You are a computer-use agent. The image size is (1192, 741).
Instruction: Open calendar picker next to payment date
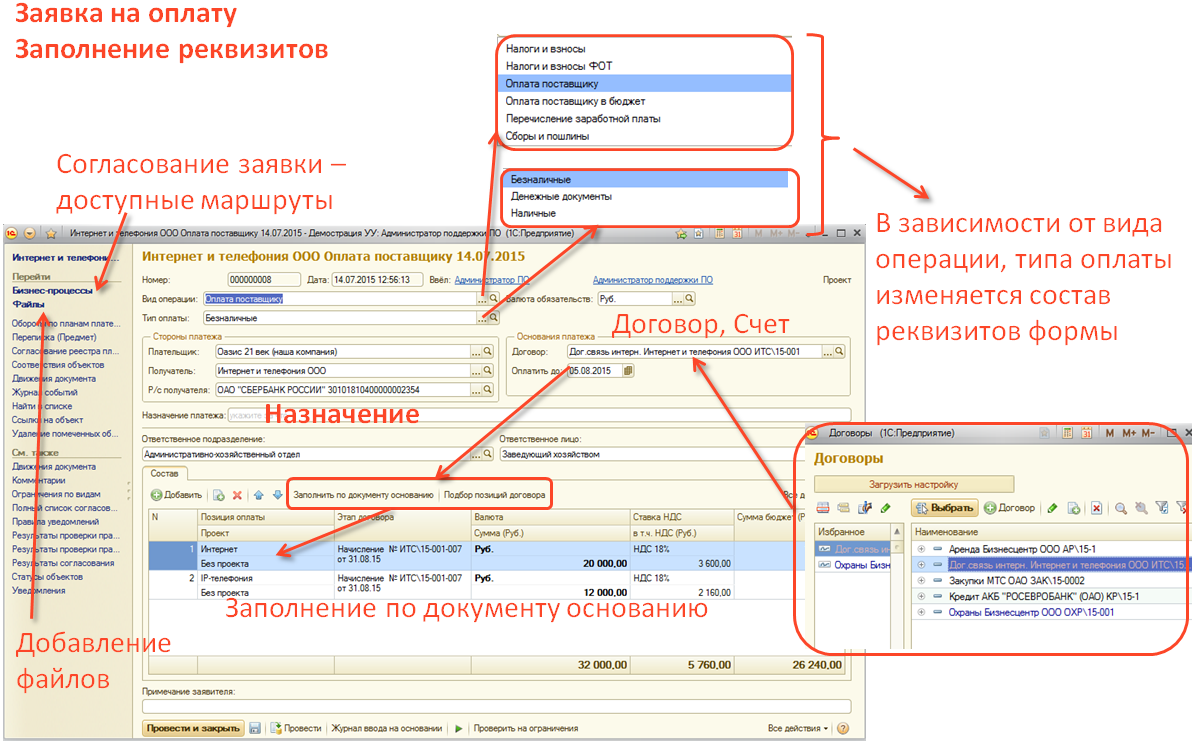click(x=628, y=371)
